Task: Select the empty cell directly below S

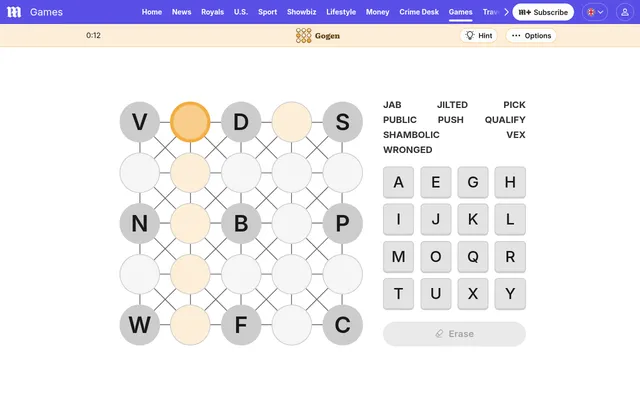Action: point(342,173)
